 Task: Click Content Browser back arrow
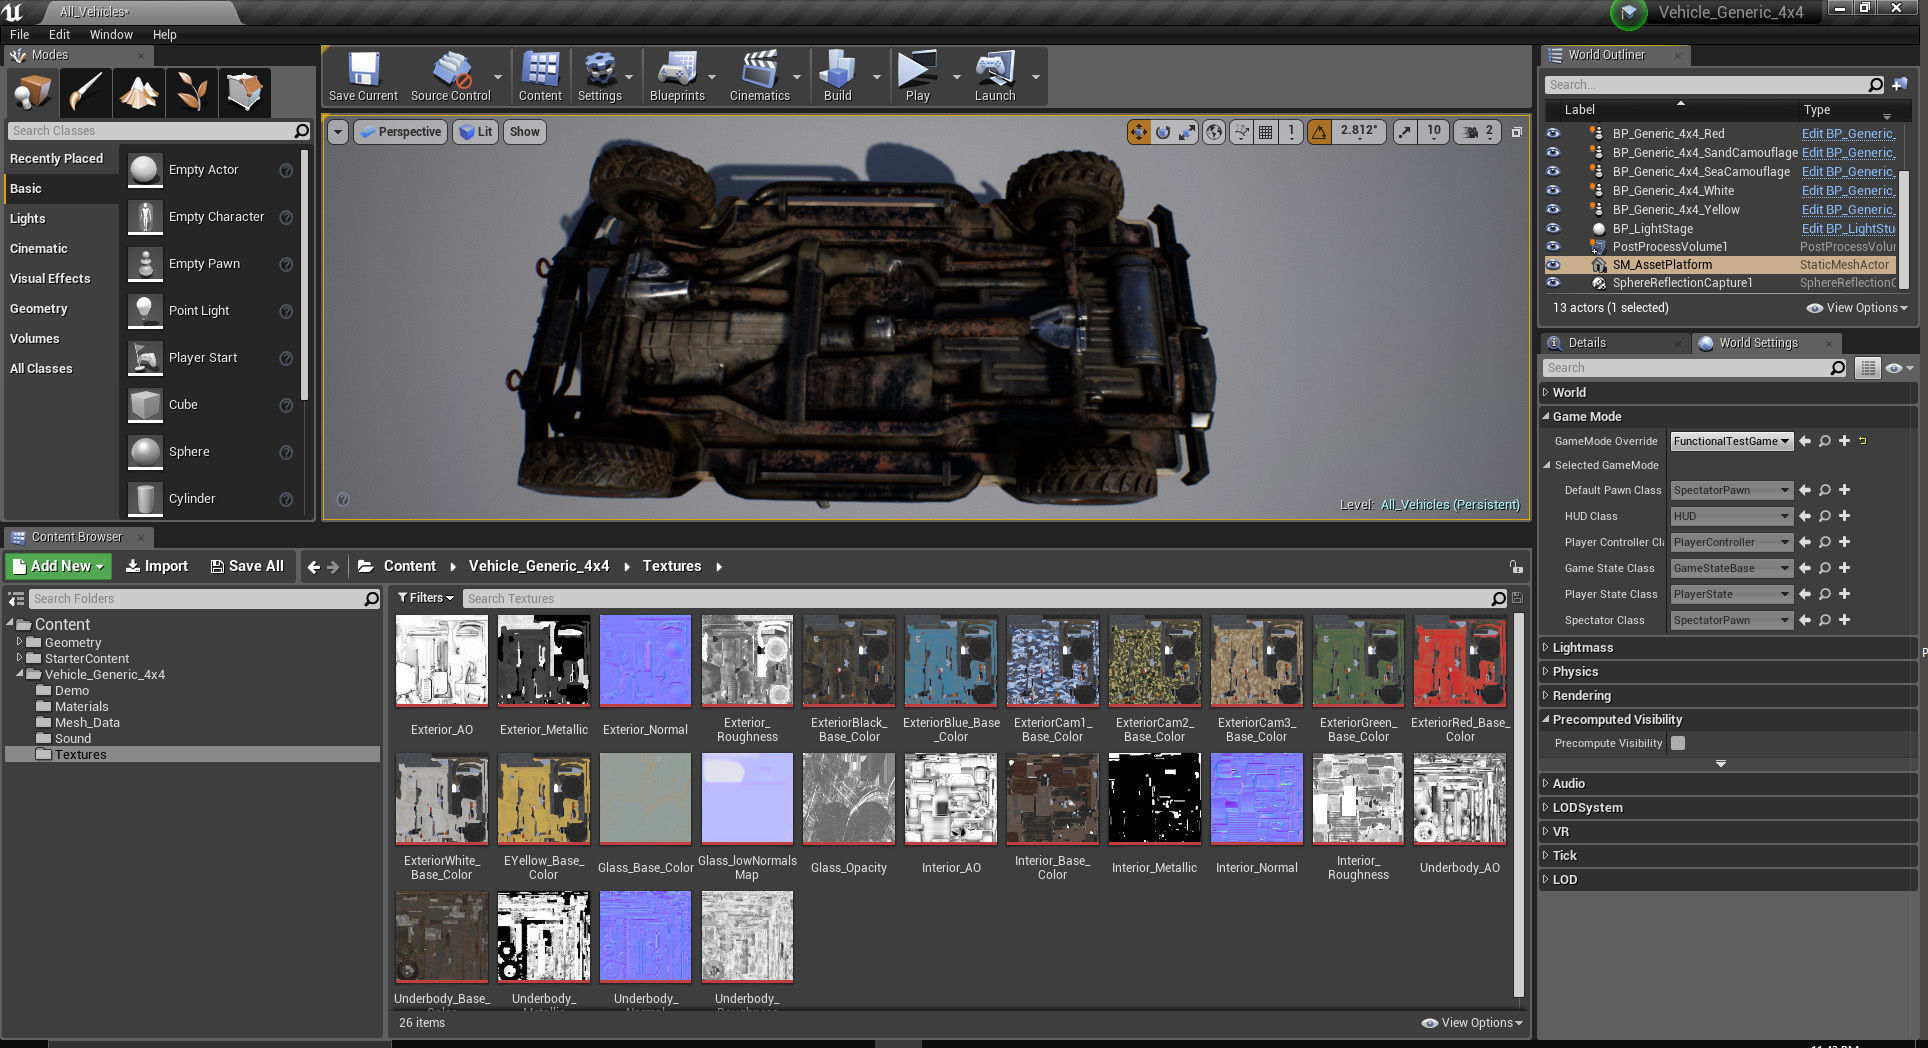(314, 567)
